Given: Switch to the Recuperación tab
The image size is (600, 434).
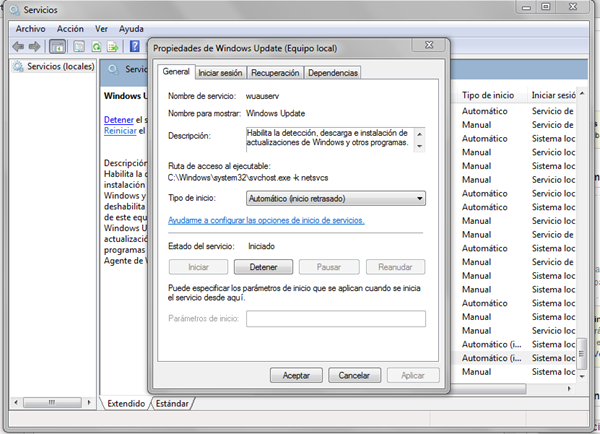Looking at the screenshot, I should [275, 73].
